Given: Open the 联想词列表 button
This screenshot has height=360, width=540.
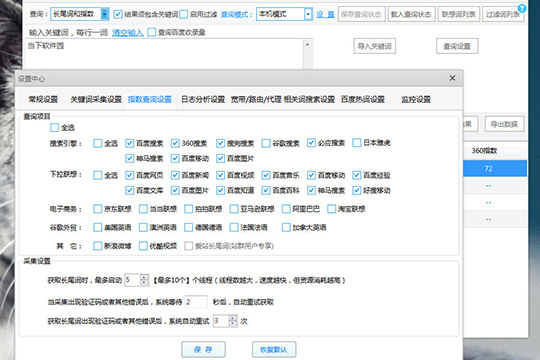Looking at the screenshot, I should pyautogui.click(x=458, y=14).
